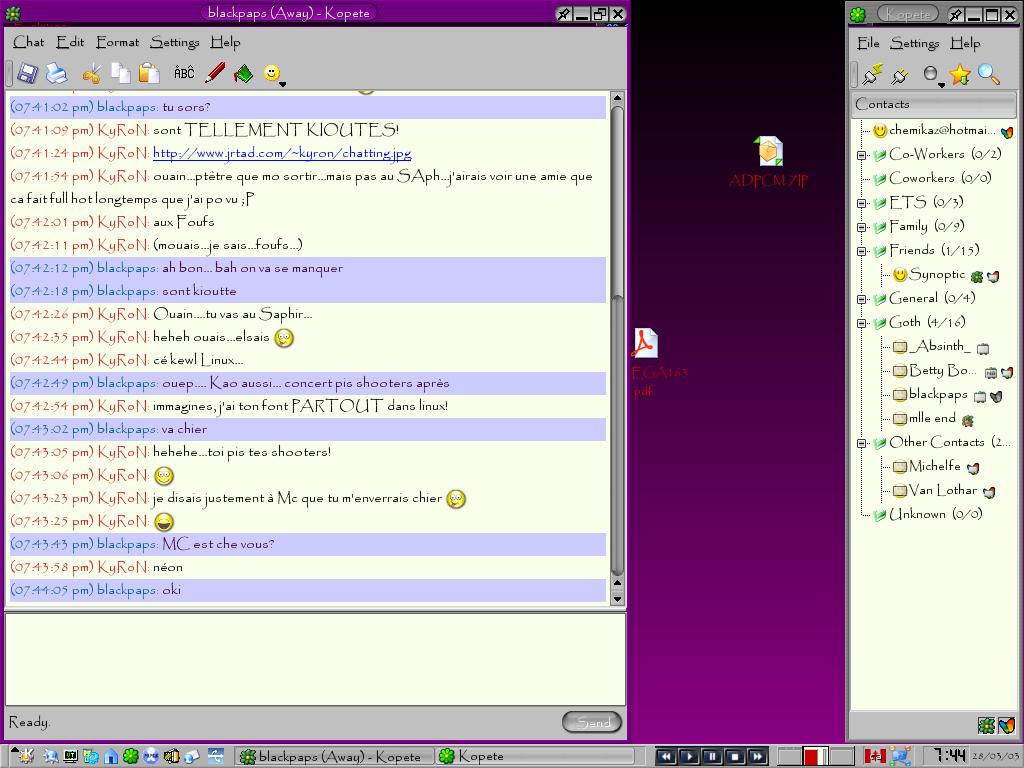Image resolution: width=1024 pixels, height=768 pixels.
Task: Open the Format menu
Action: click(x=117, y=42)
